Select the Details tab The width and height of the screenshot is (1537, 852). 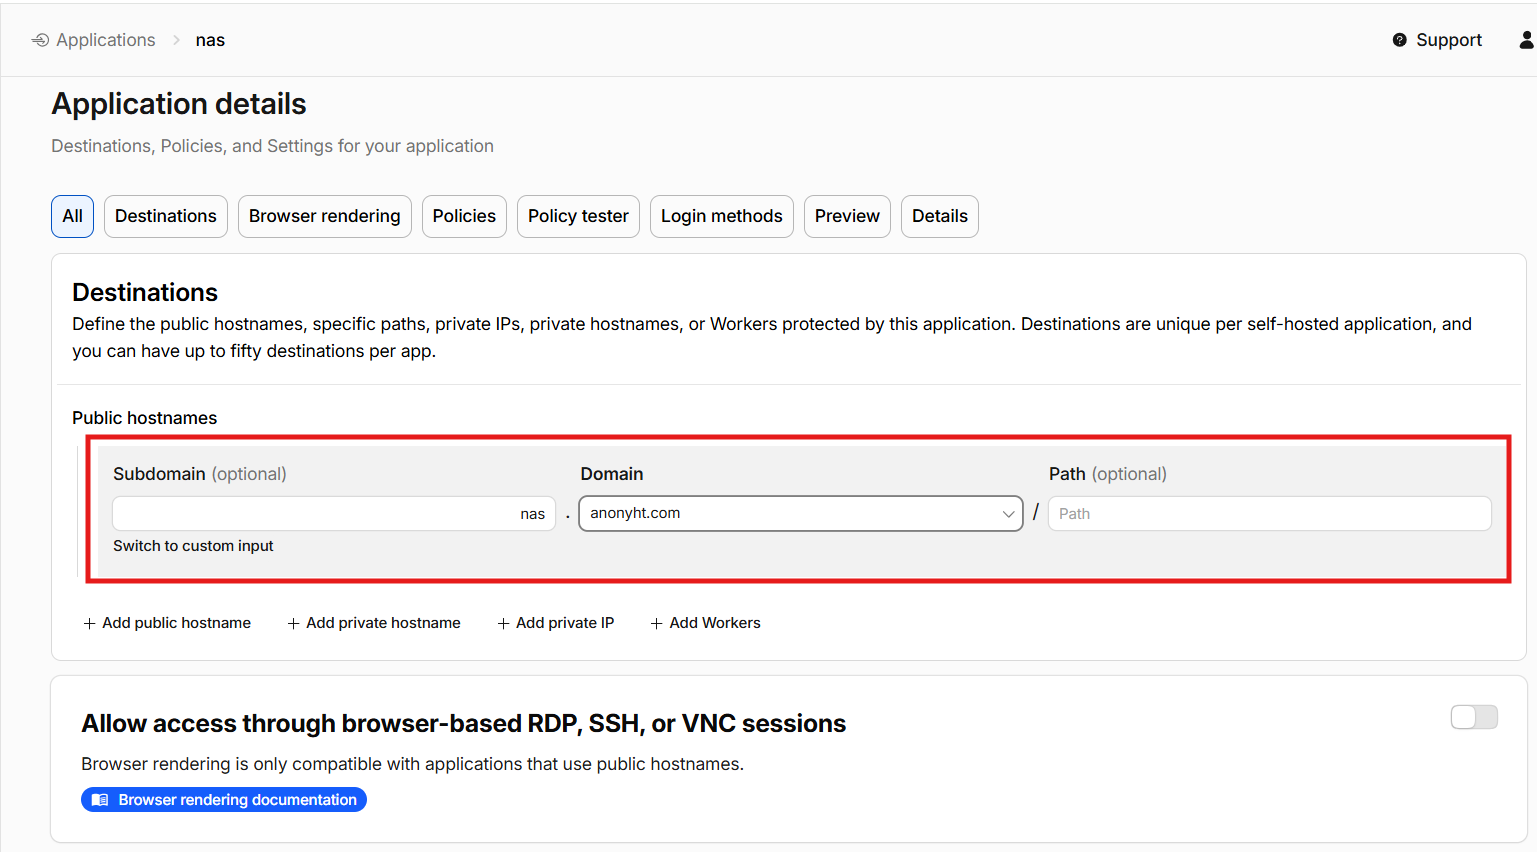coord(940,216)
